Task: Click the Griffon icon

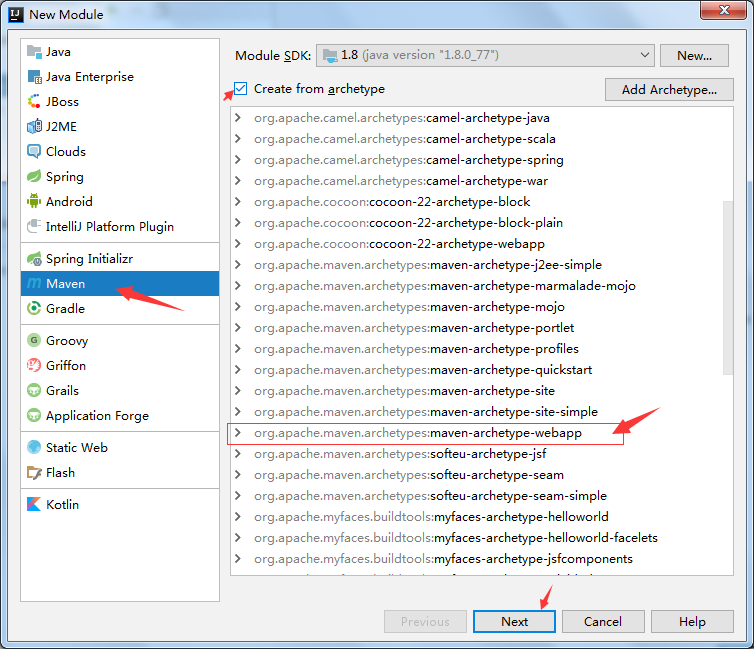Action: coord(34,365)
